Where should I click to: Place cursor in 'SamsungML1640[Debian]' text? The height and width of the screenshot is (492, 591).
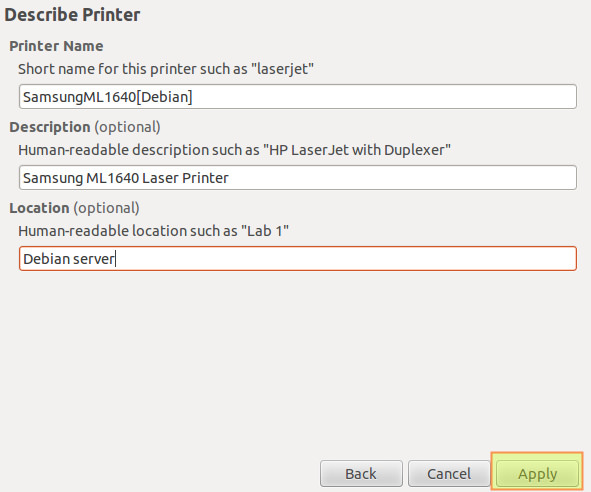coord(108,97)
